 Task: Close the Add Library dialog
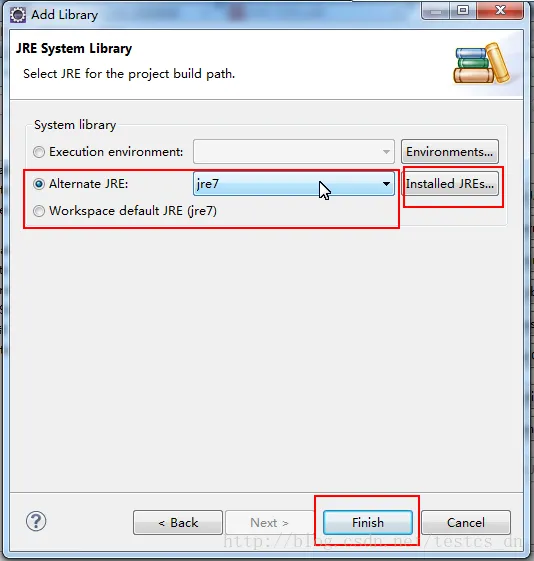coord(500,11)
